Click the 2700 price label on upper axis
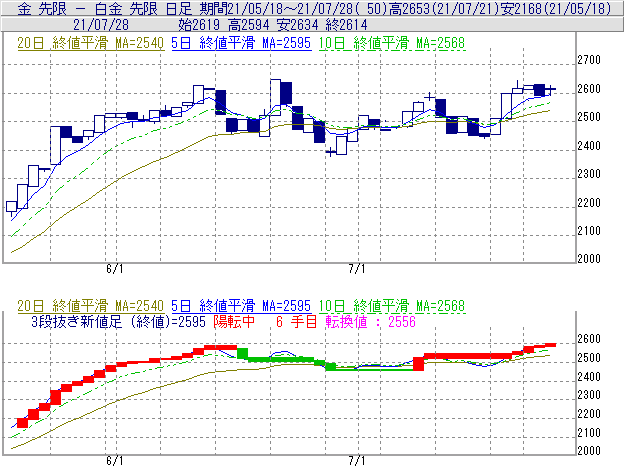This screenshot has height=475, width=624. [589, 60]
